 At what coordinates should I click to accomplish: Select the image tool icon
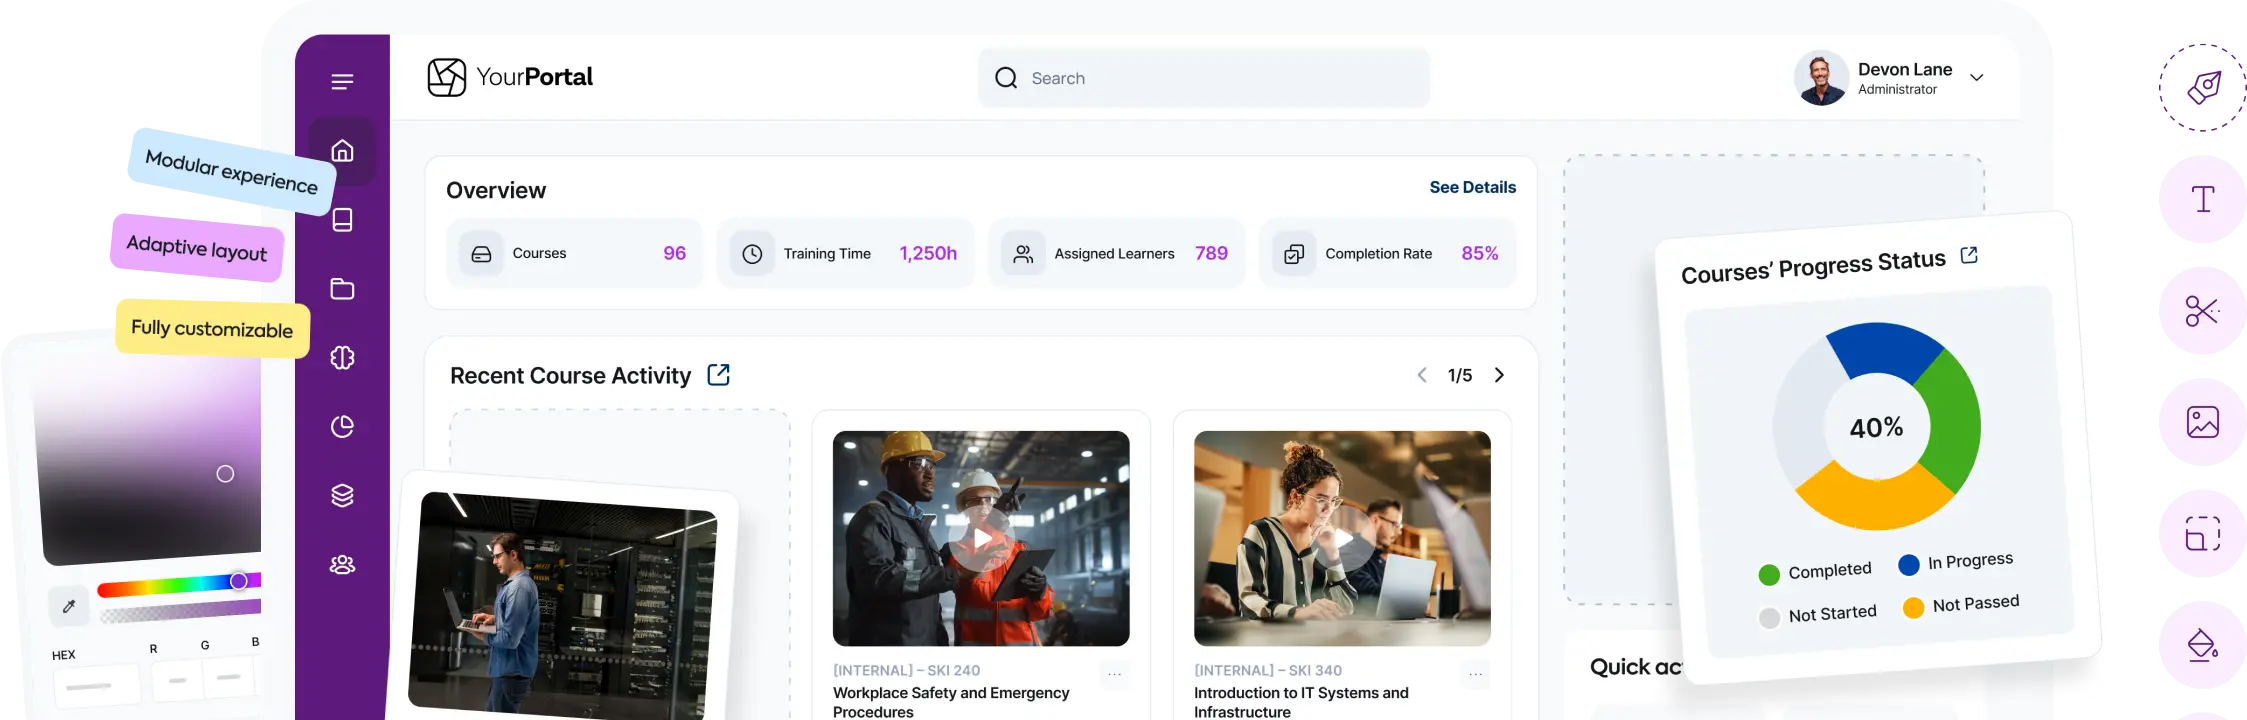click(2202, 423)
